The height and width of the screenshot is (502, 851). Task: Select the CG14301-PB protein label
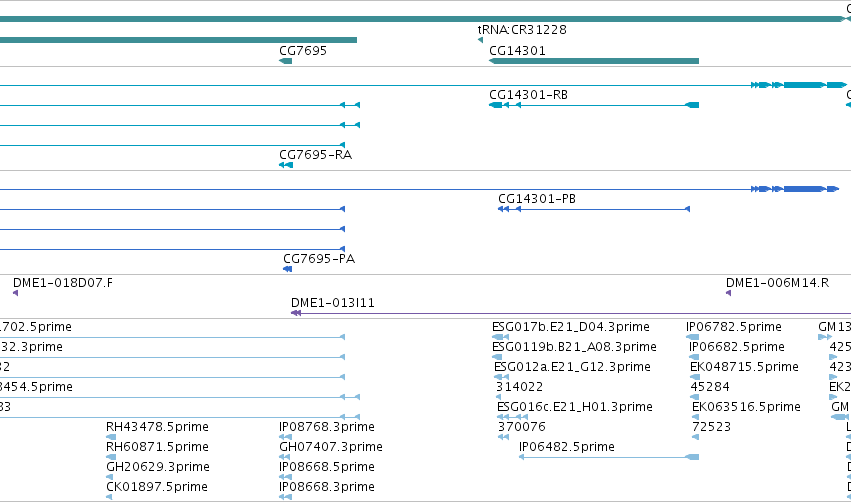pos(537,199)
